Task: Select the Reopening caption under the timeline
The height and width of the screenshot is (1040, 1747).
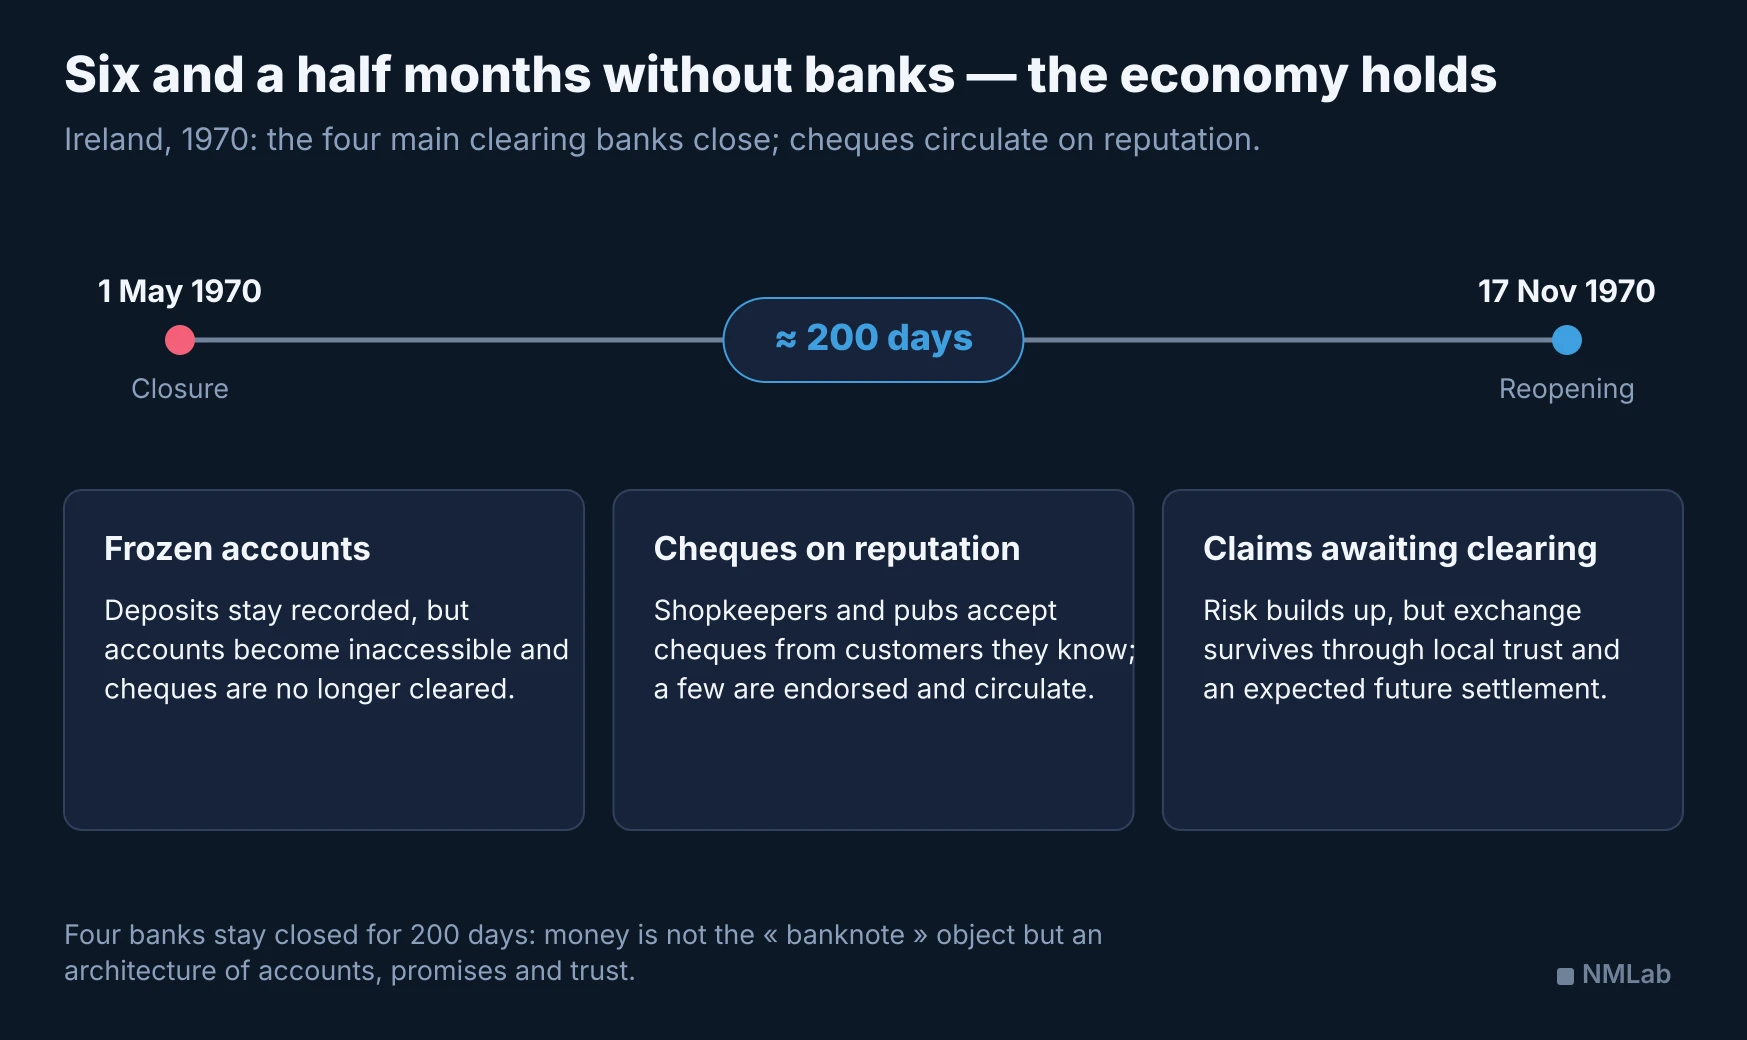Action: (1567, 389)
